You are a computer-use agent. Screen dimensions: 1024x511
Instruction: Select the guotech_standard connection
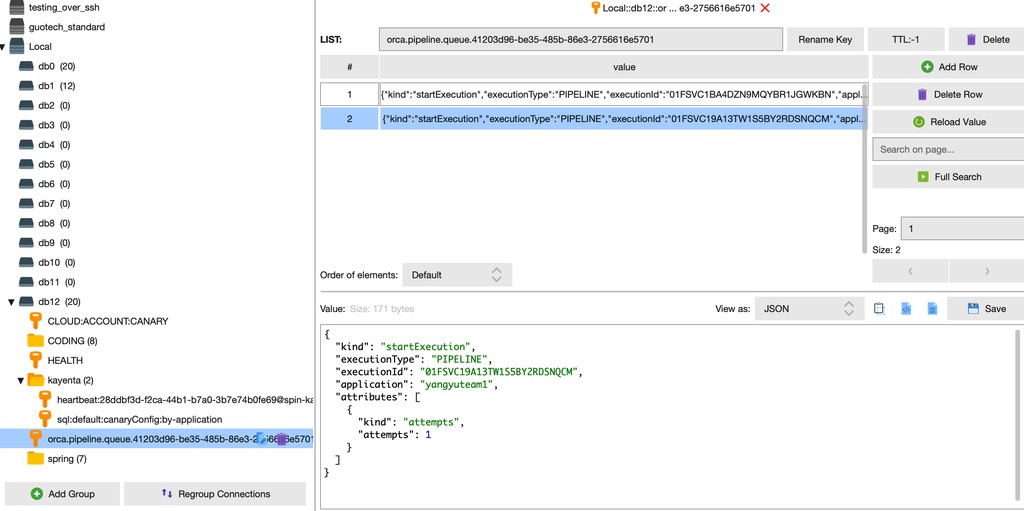point(66,27)
